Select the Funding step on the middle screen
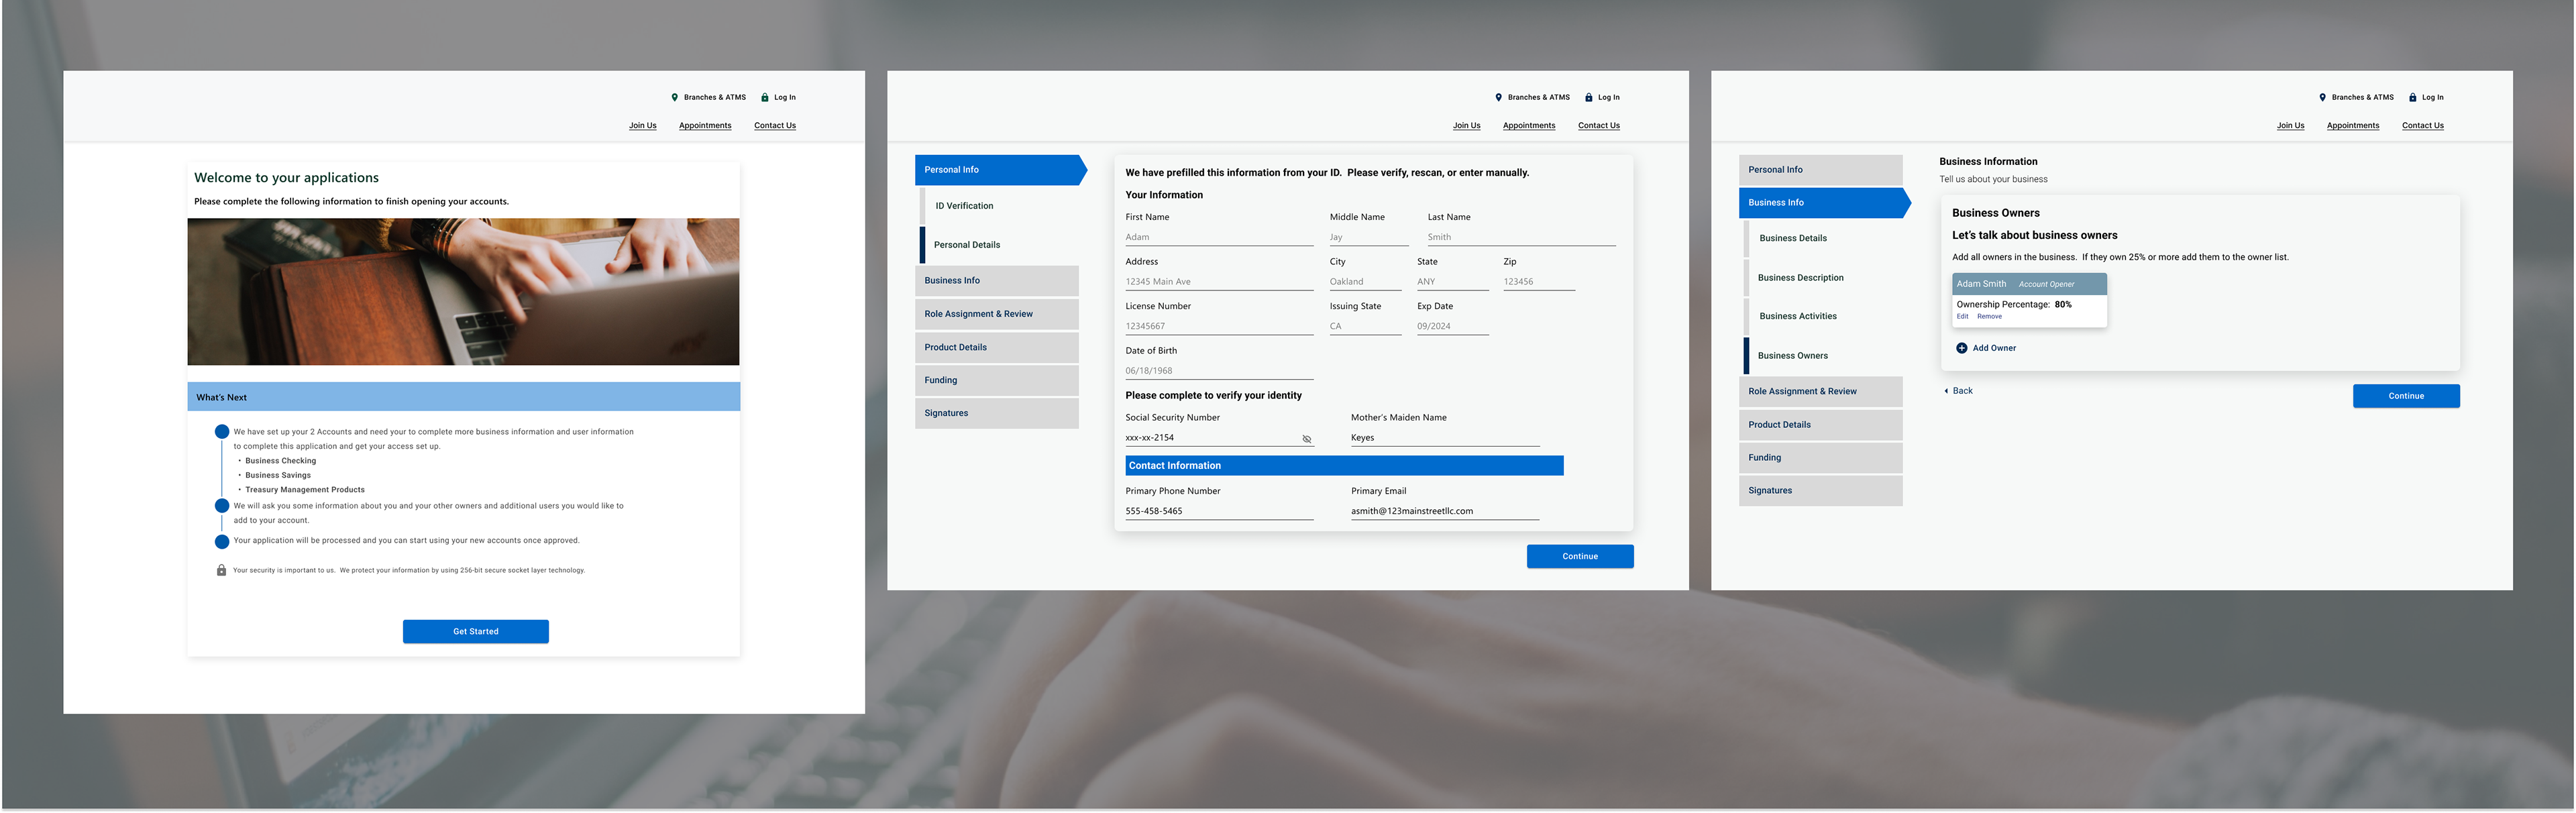Viewport: 2576px width, 813px height. point(997,380)
